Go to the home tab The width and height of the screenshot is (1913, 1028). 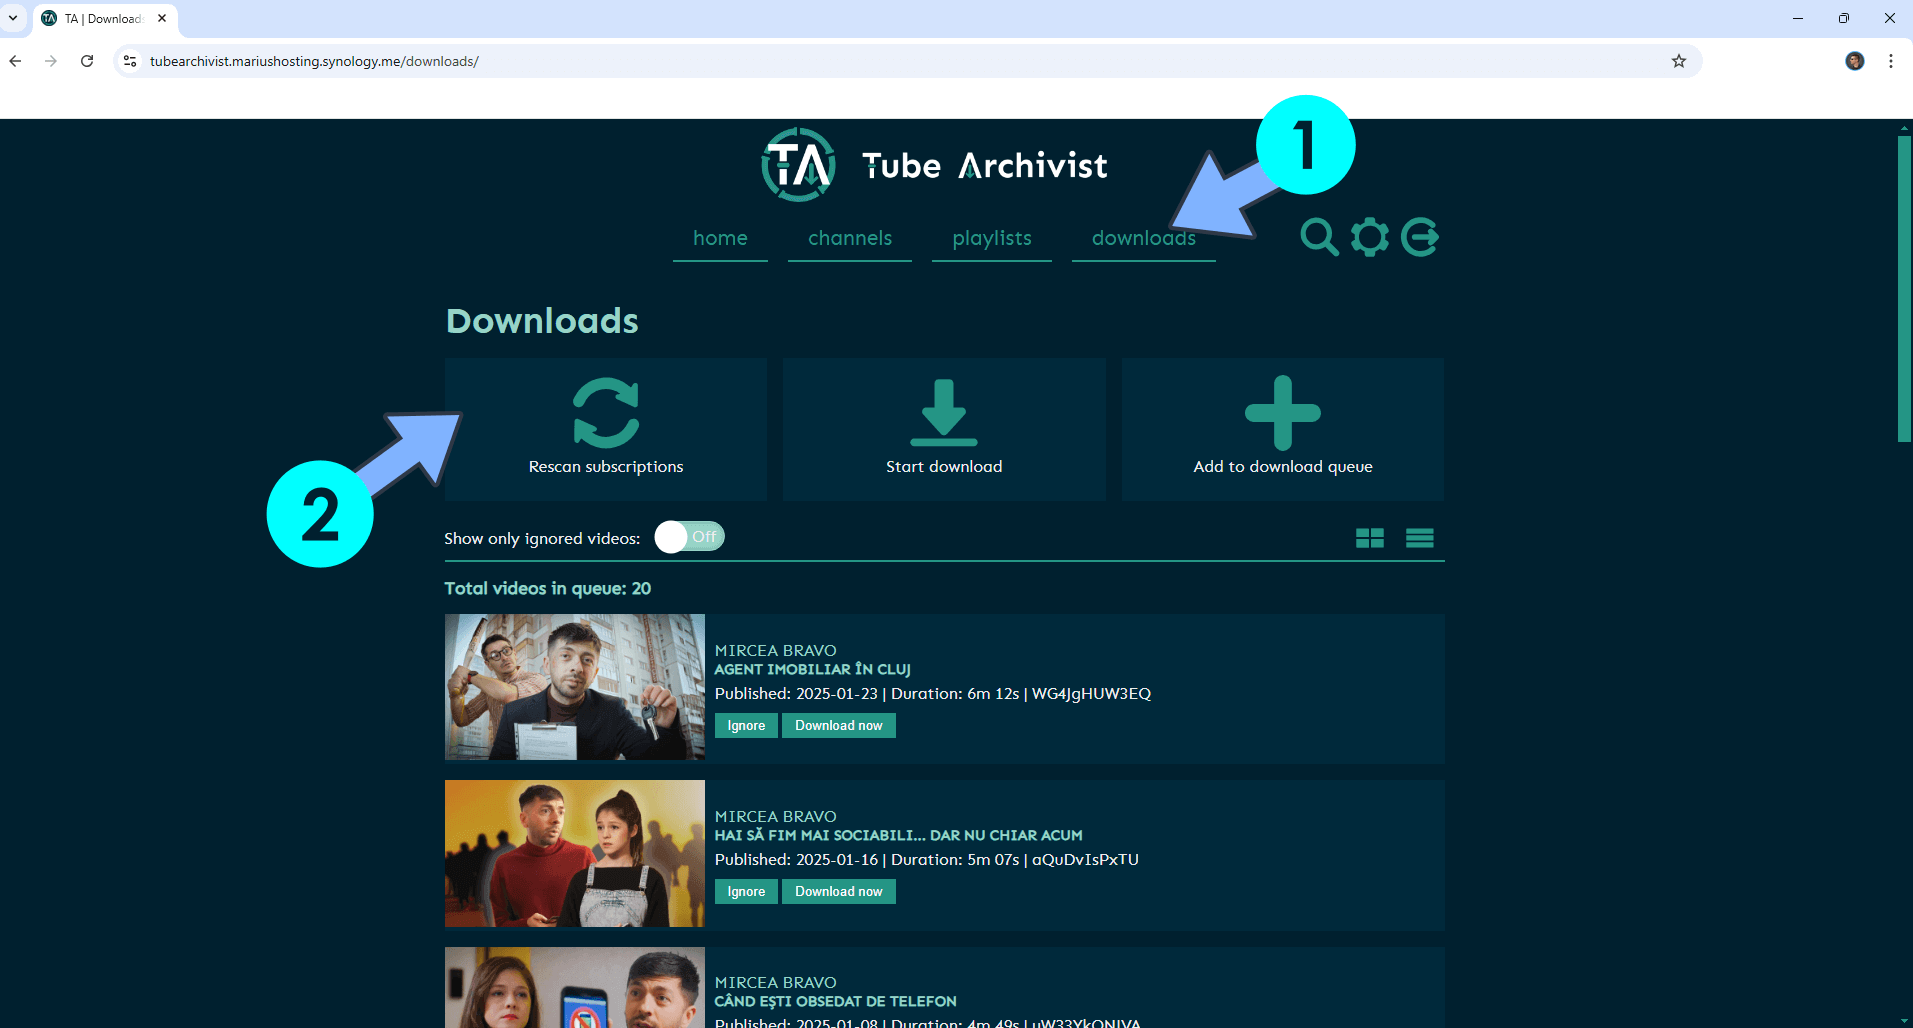720,238
